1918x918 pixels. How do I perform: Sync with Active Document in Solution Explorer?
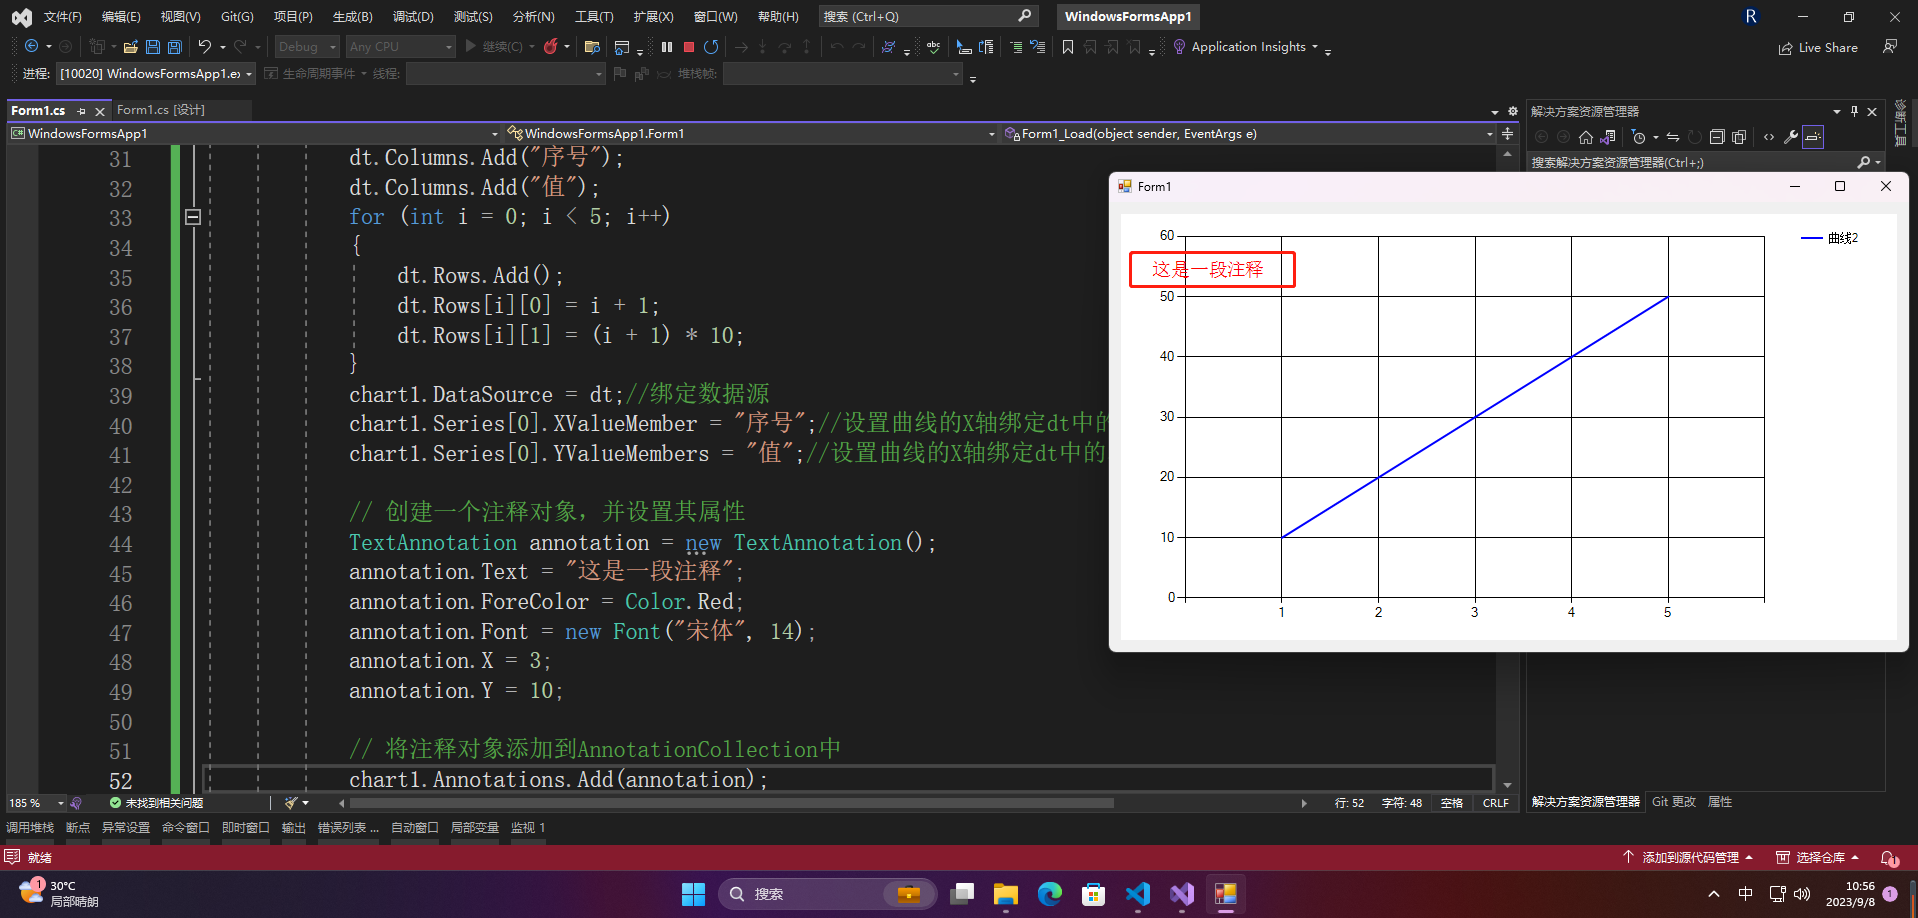coord(1673,137)
